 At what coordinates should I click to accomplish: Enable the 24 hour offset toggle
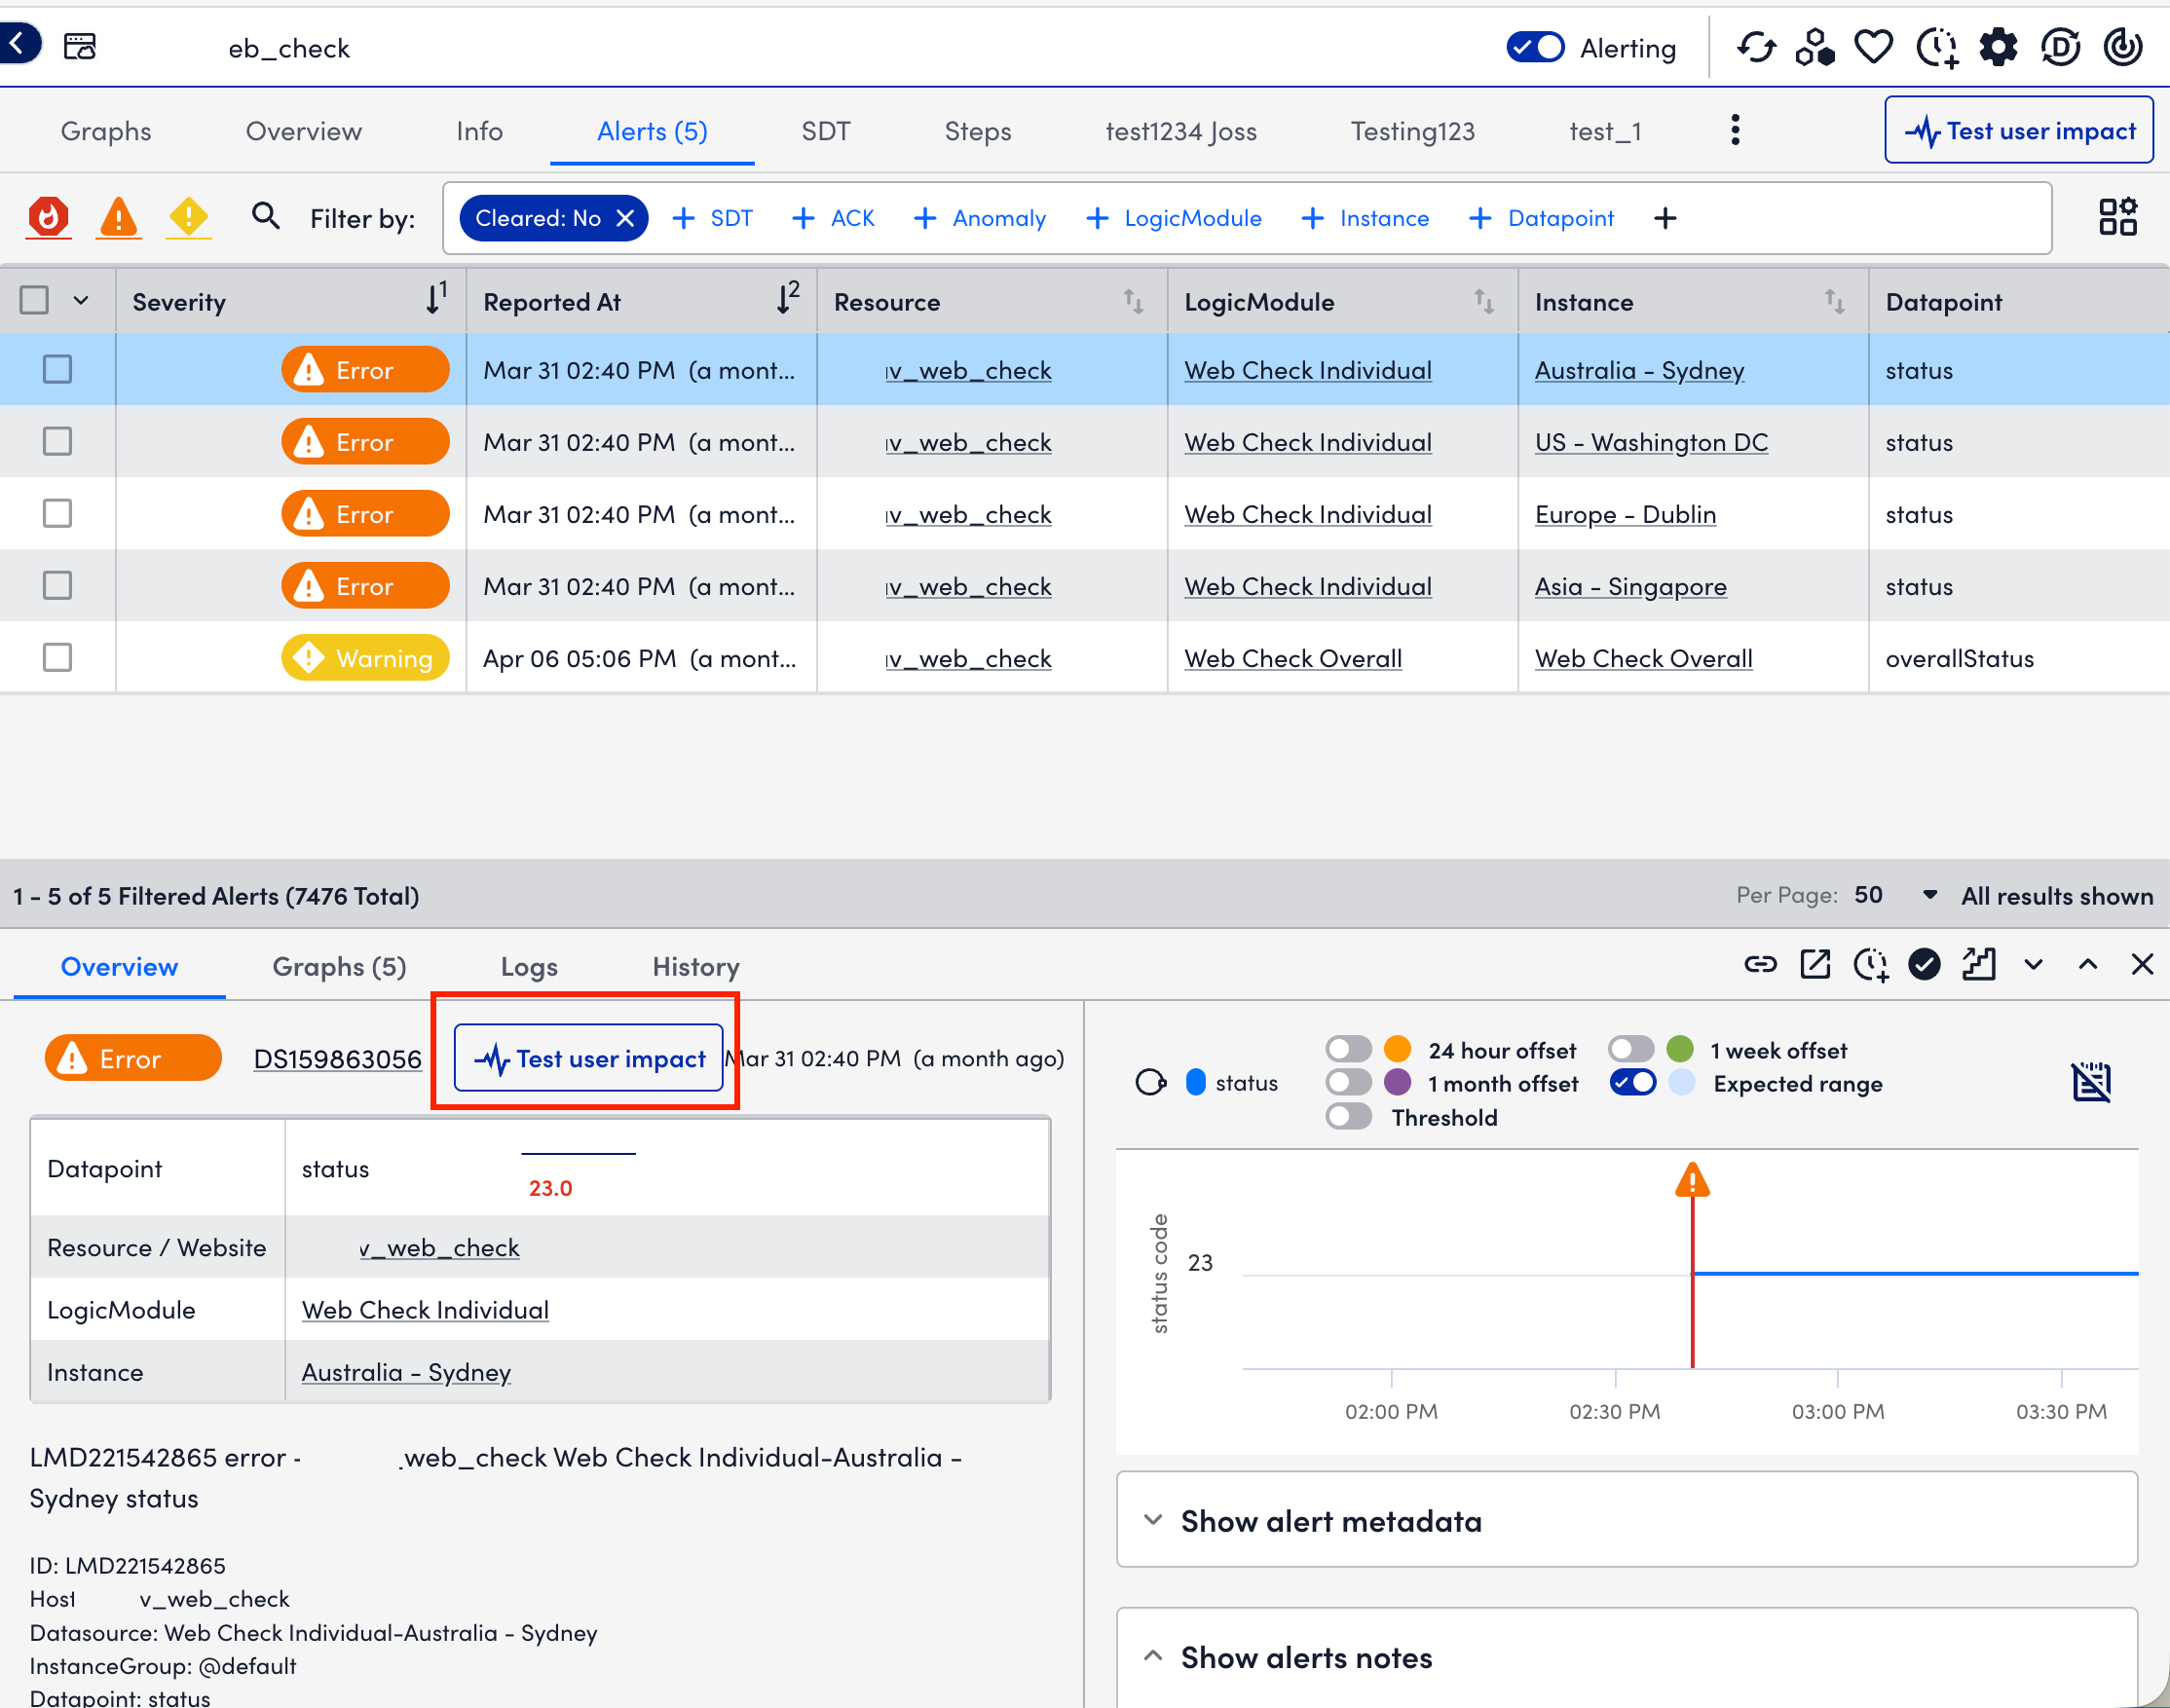pos(1348,1049)
